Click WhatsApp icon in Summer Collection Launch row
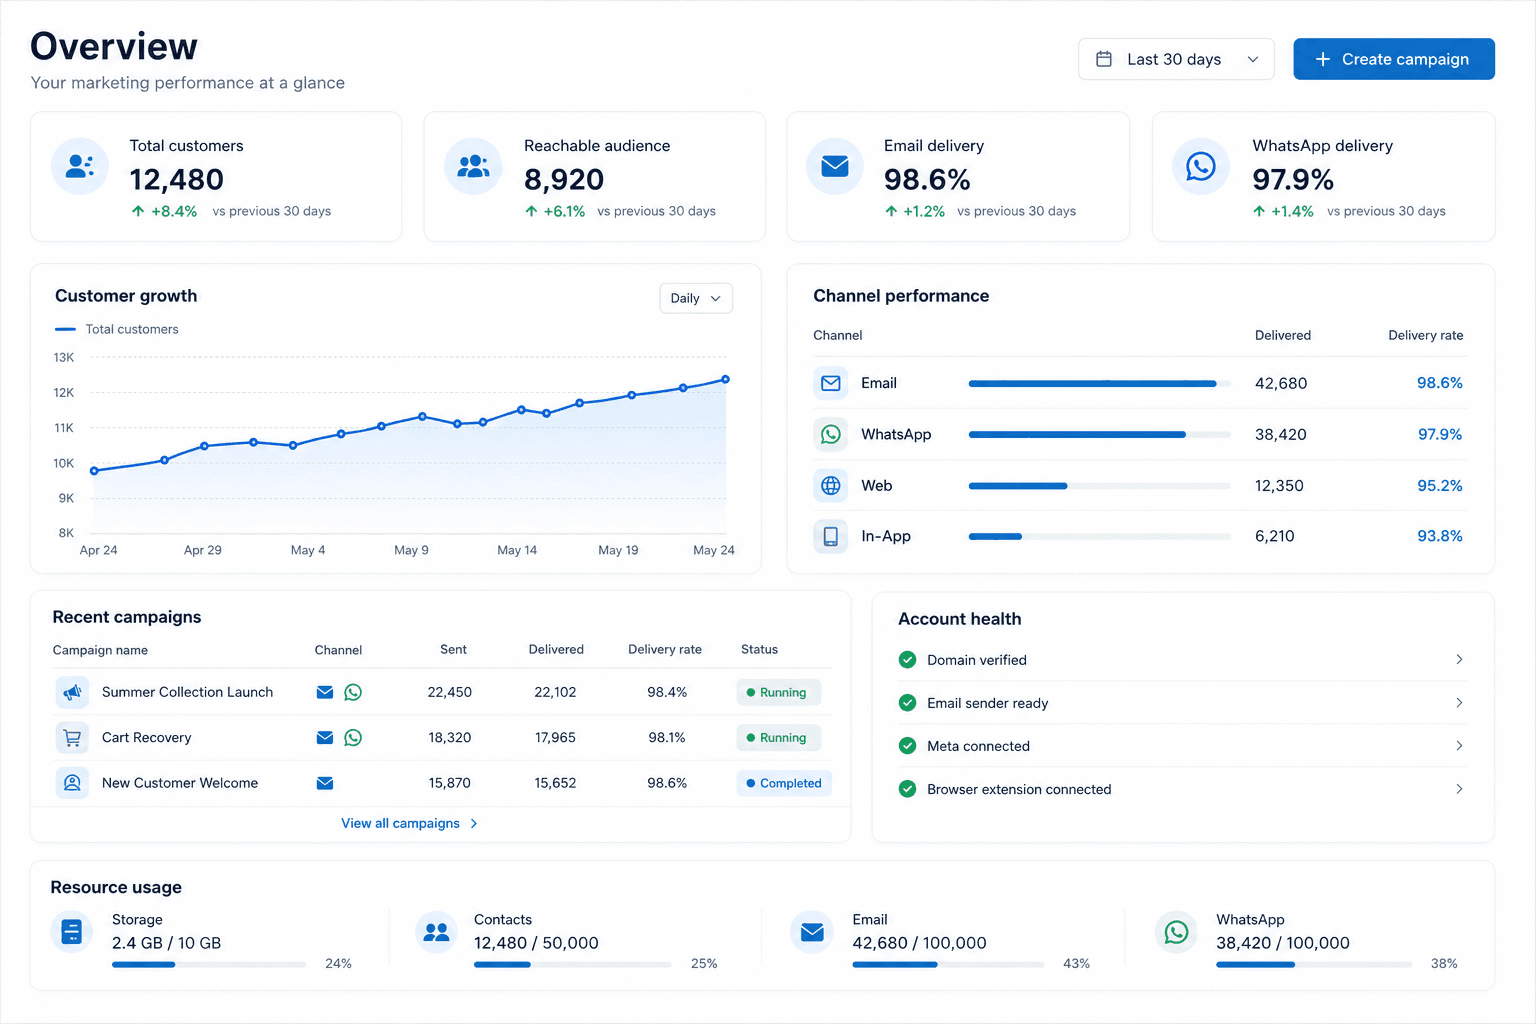1536x1024 pixels. coord(353,692)
